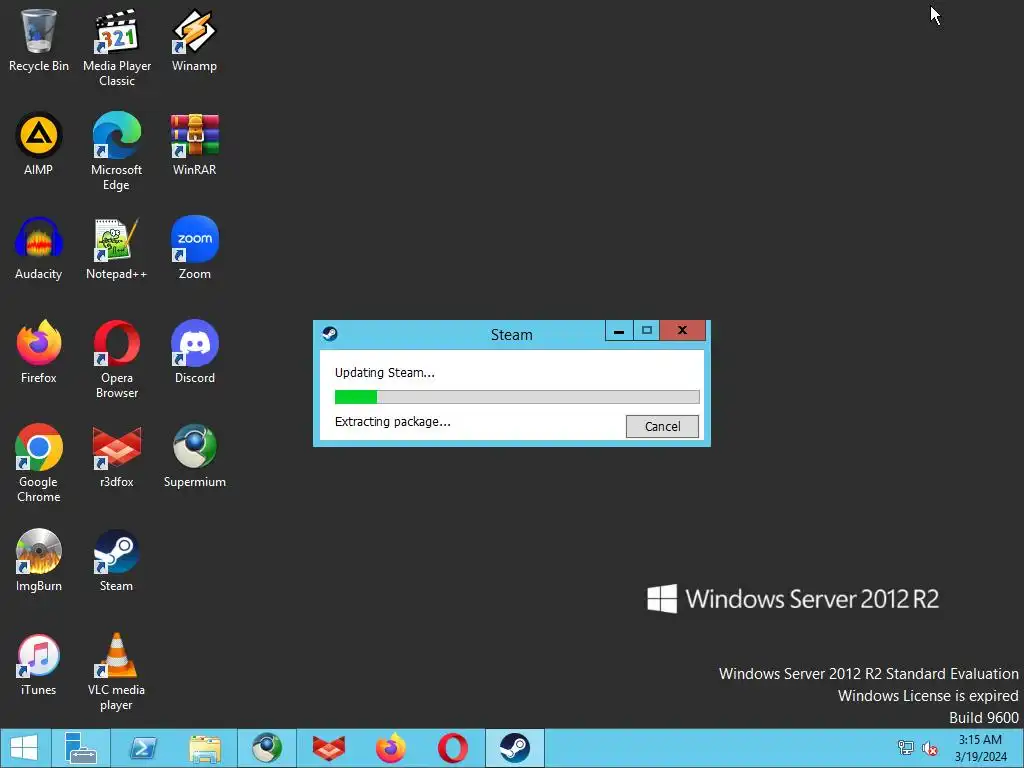Screen dimensions: 1024x768
Task: Click the "Updating Steam..." label
Action: tap(385, 373)
